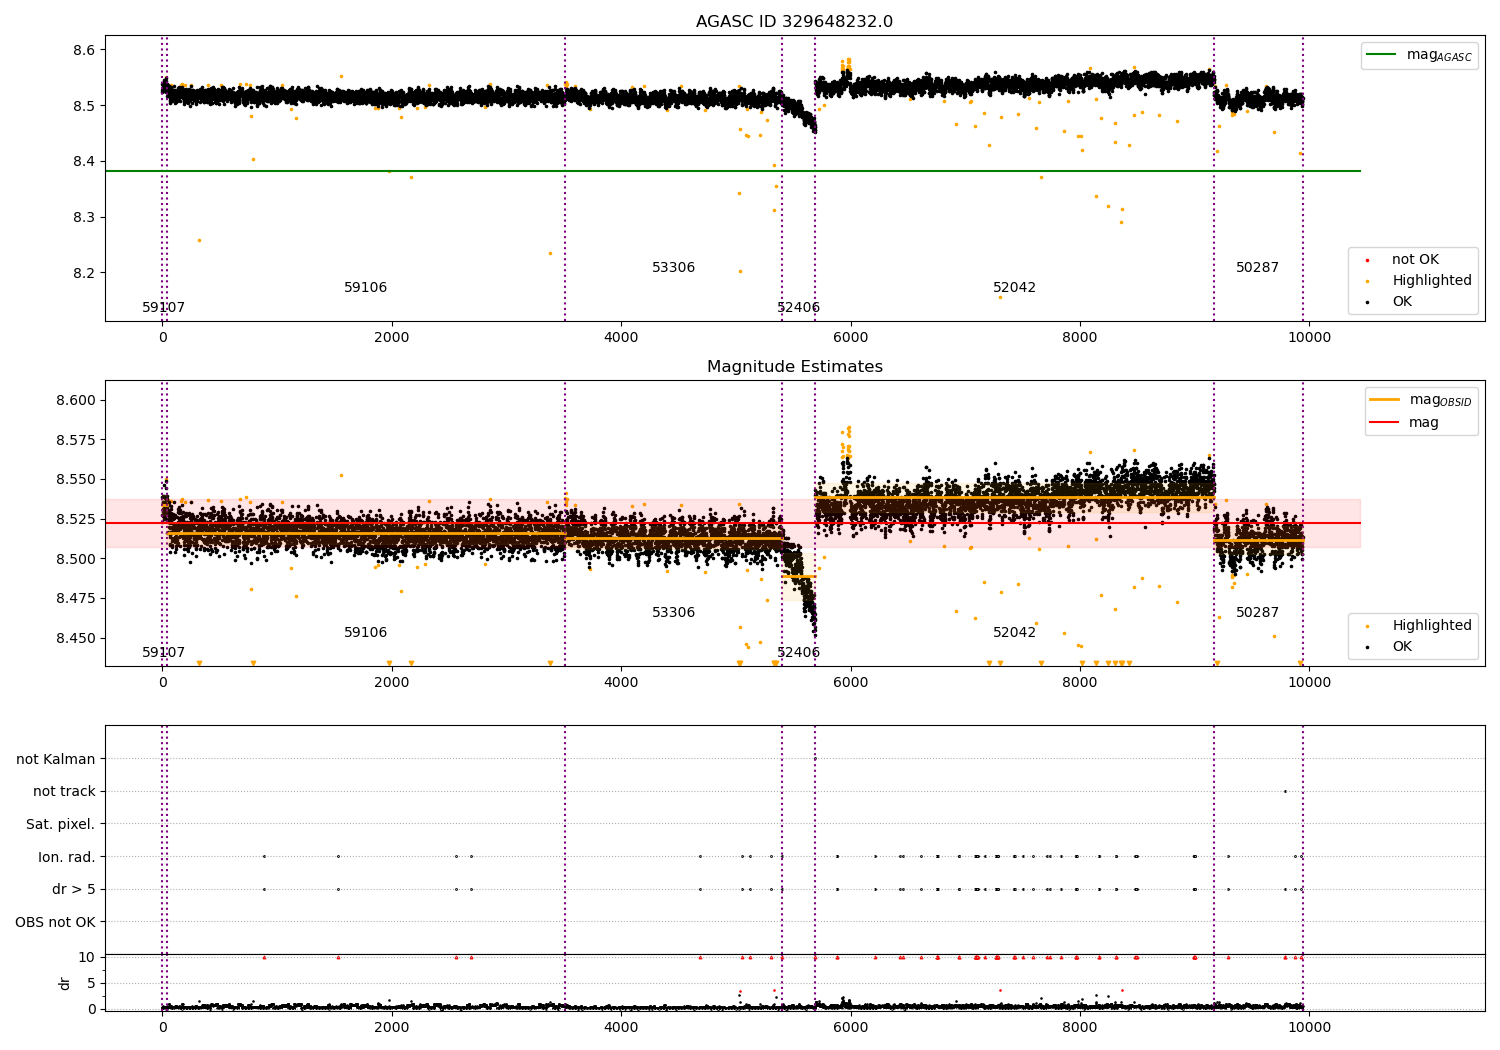This screenshot has height=1050, width=1500.
Task: Click obsid label 53306 in Magnitude Estimates plot
Action: pos(673,613)
